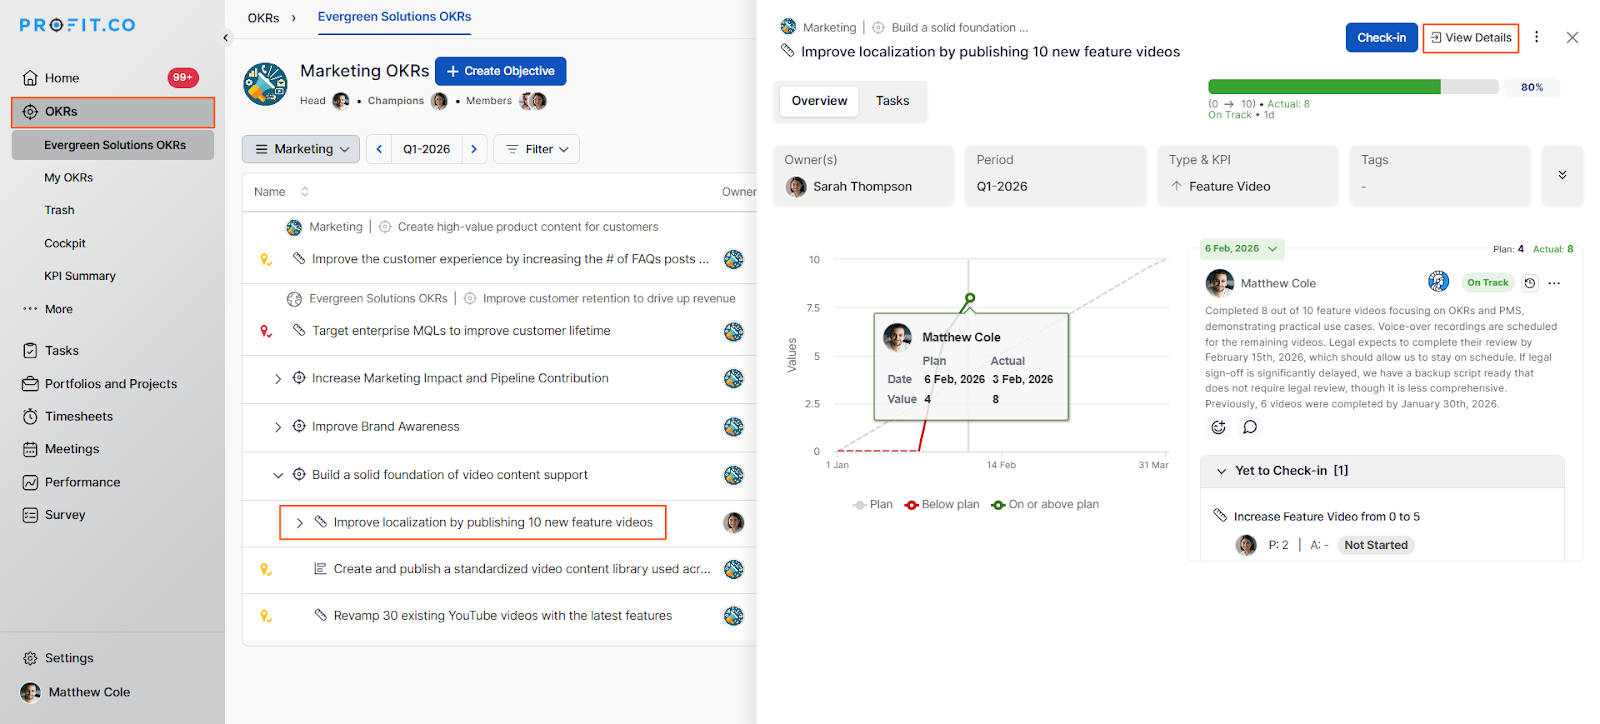Collapse the Yet to Check-in section
The width and height of the screenshot is (1600, 724).
point(1221,471)
